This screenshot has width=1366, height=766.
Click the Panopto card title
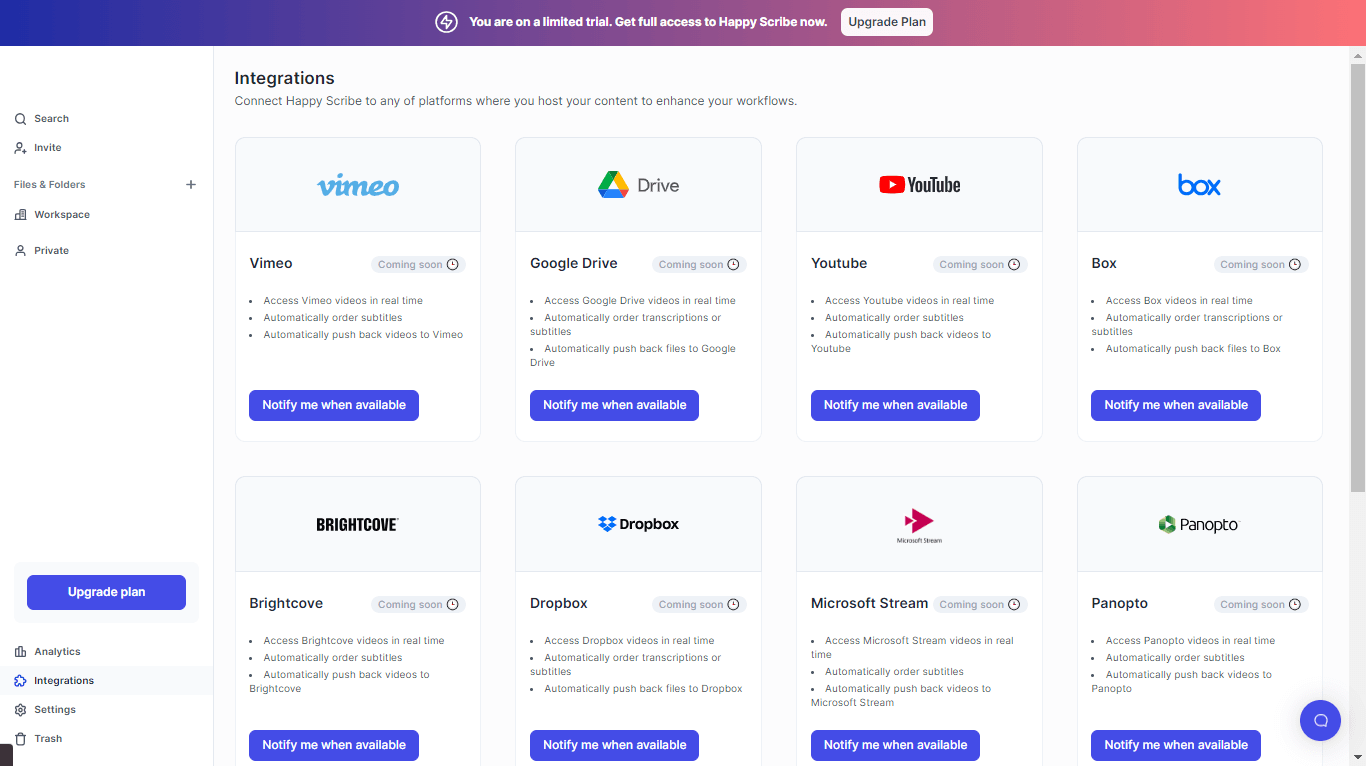click(x=1120, y=604)
